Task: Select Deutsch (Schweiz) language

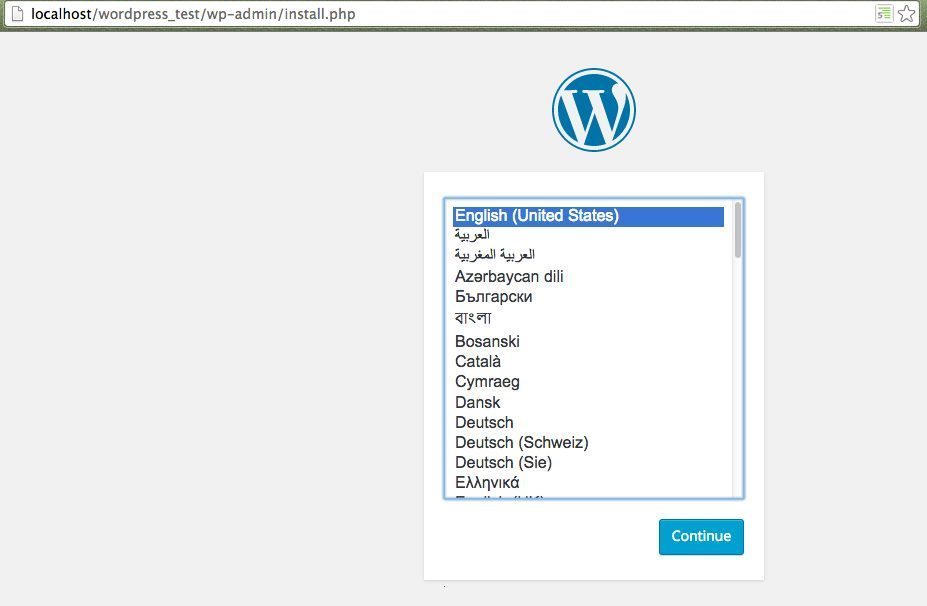Action: point(588,443)
